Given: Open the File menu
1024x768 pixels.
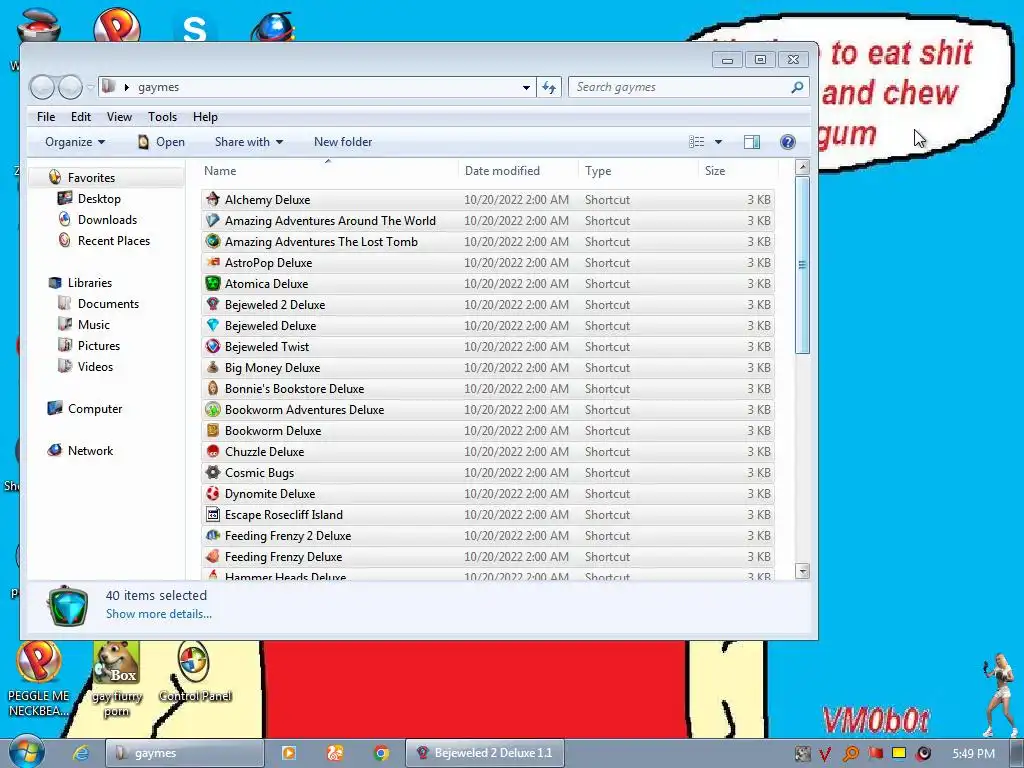Looking at the screenshot, I should pos(46,116).
